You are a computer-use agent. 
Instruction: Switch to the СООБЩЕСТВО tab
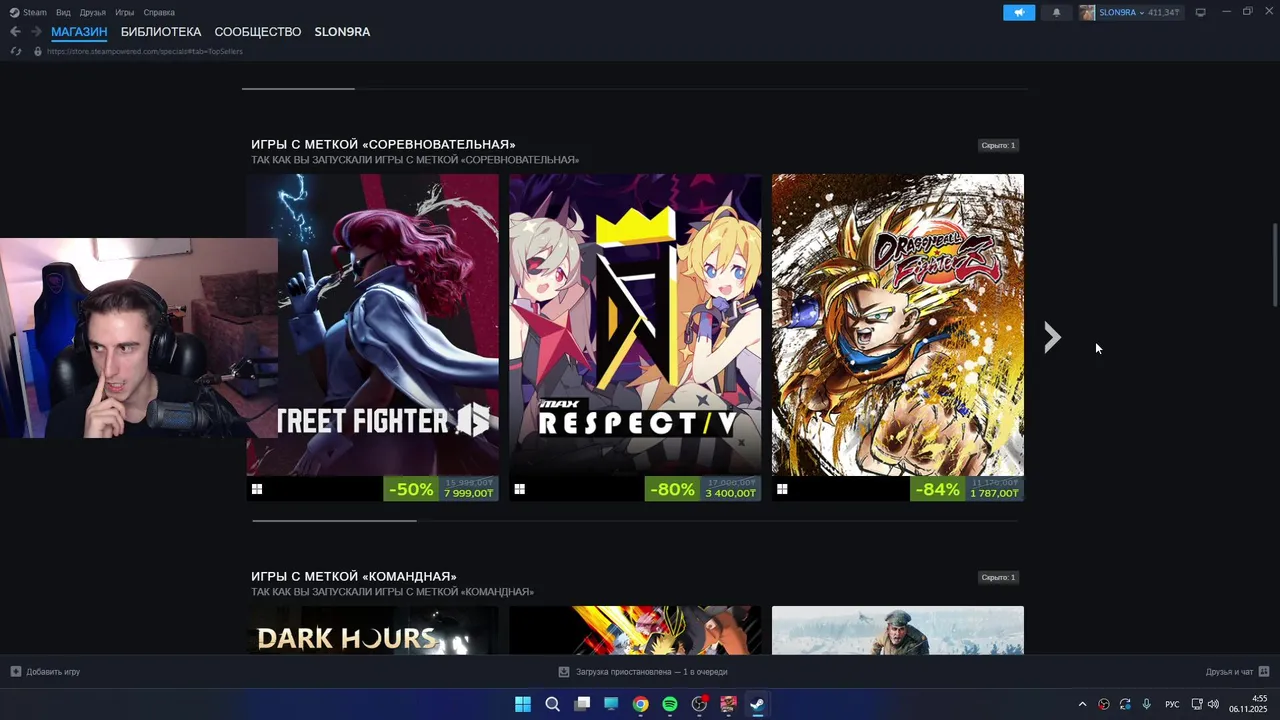258,32
